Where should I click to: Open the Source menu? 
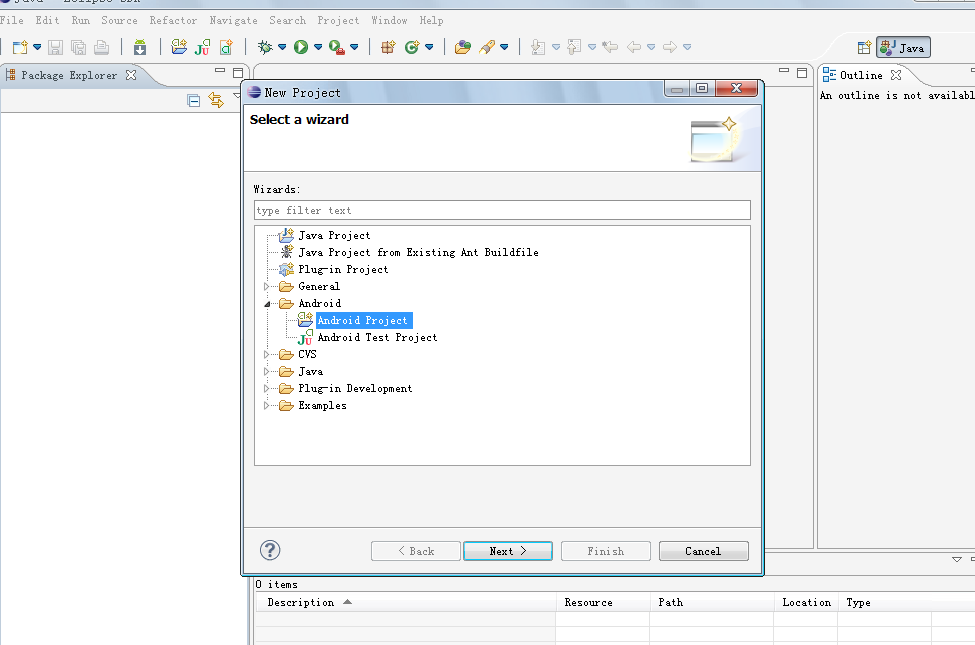[x=119, y=21]
